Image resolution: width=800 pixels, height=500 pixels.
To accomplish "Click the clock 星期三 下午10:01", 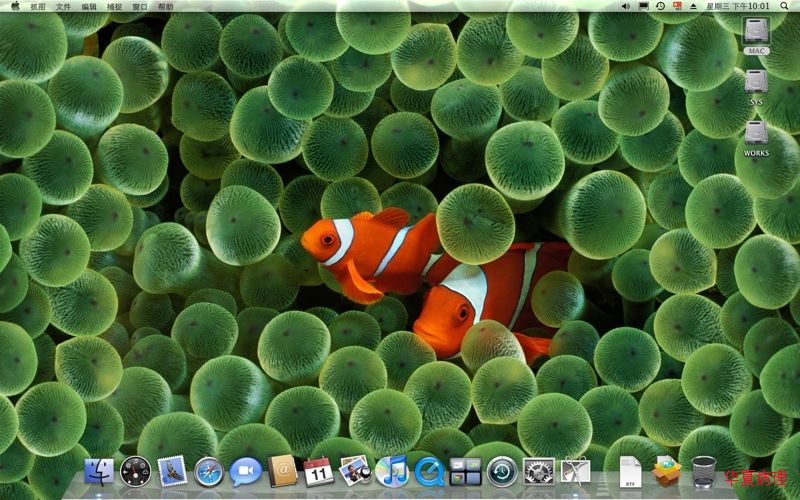I will pyautogui.click(x=738, y=6).
